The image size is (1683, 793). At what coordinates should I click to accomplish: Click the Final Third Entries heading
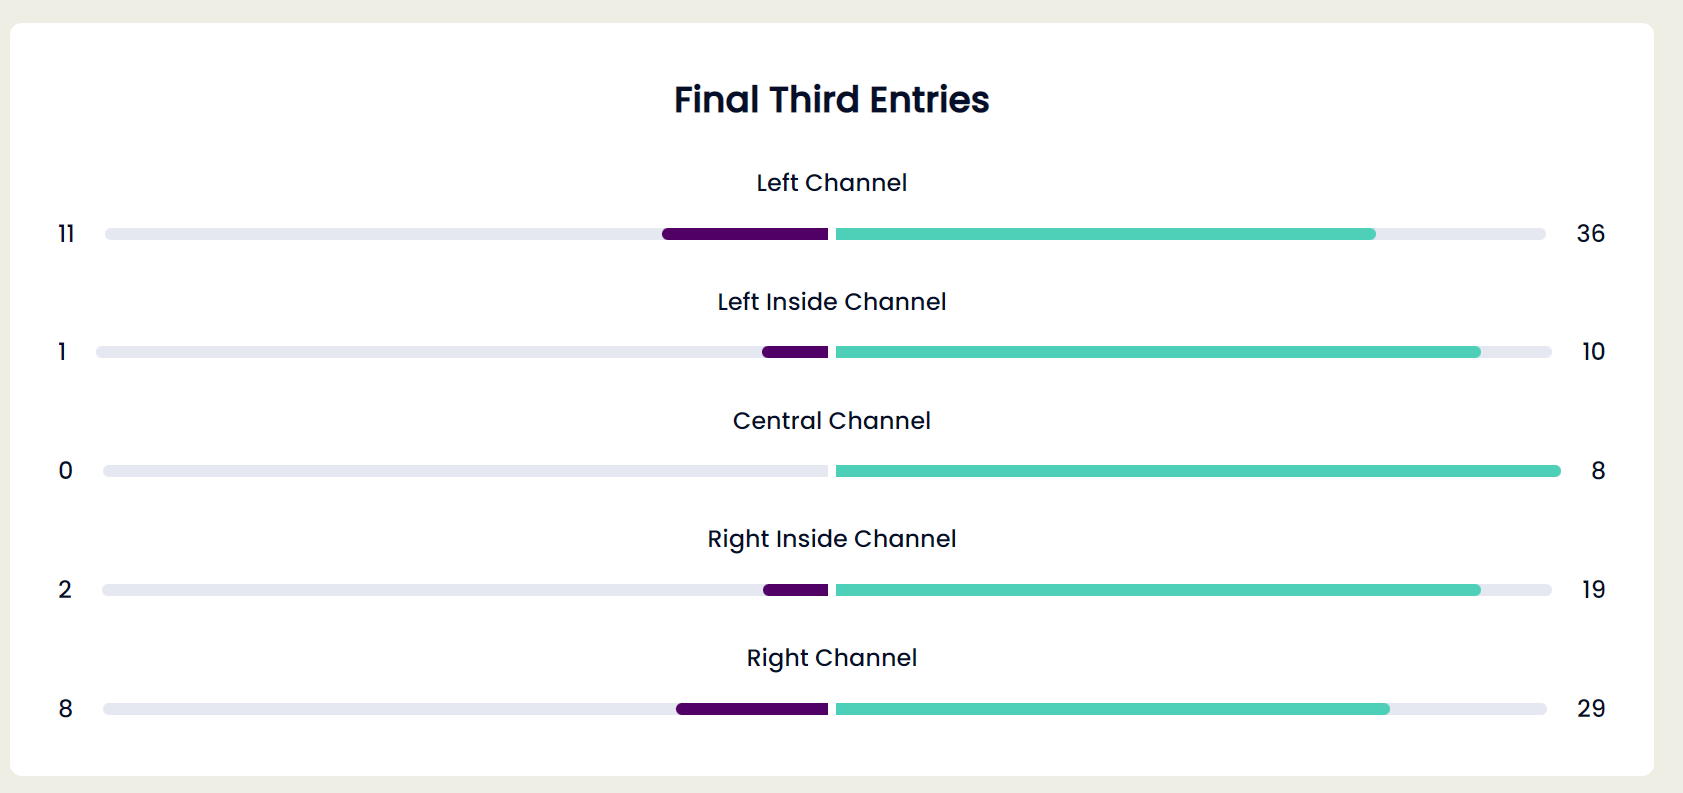point(831,100)
